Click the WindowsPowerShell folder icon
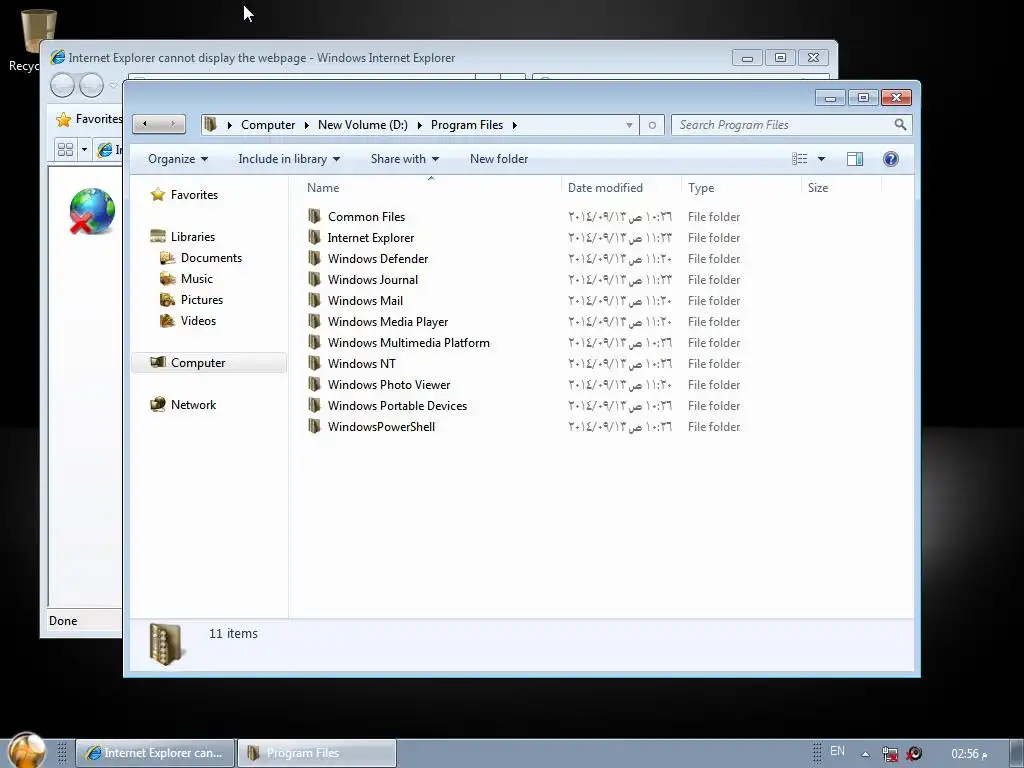Viewport: 1024px width, 768px height. [314, 426]
